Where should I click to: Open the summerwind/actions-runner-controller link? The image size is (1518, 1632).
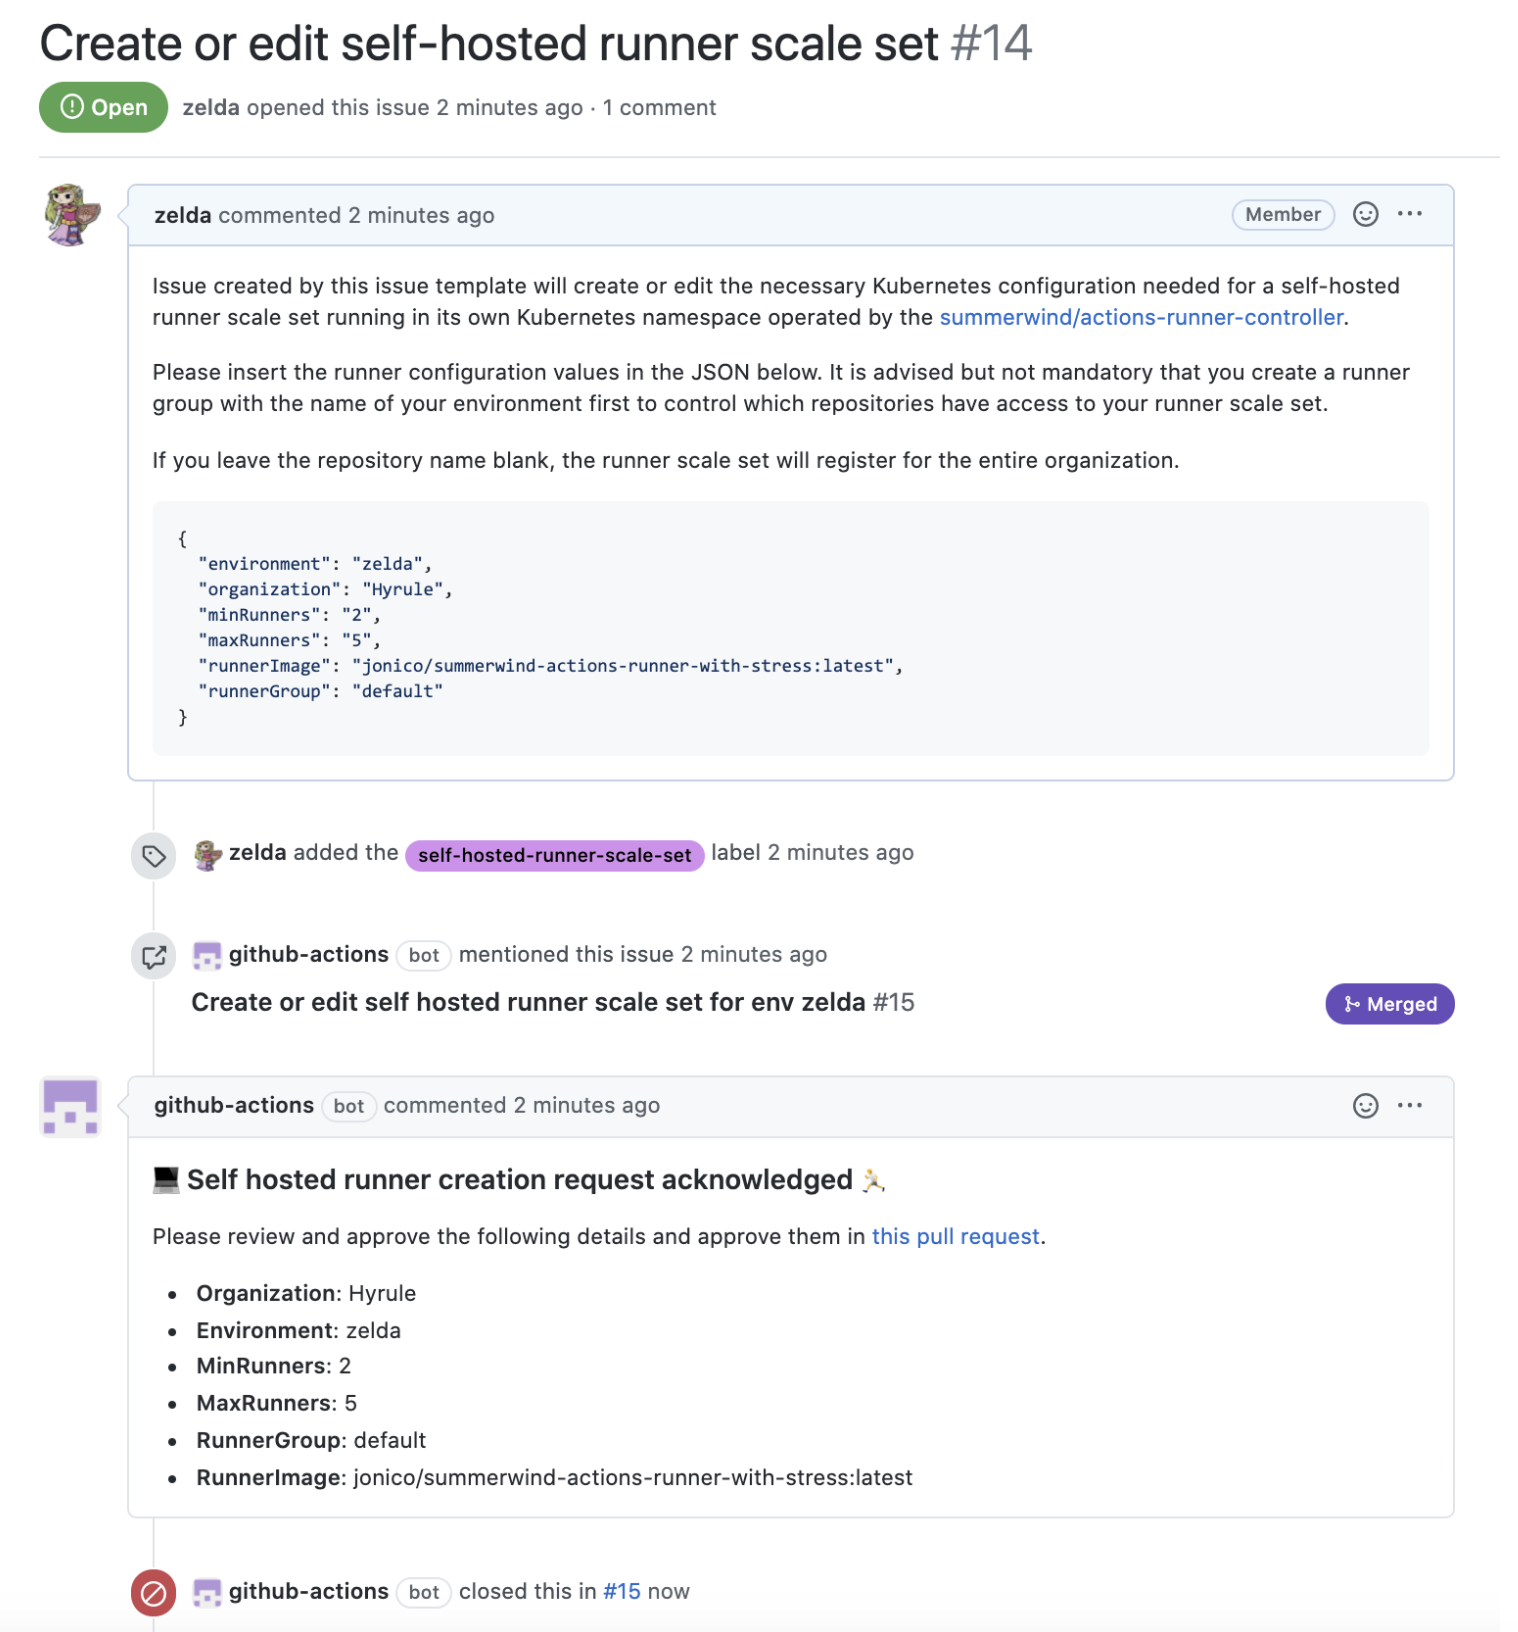click(x=1140, y=317)
